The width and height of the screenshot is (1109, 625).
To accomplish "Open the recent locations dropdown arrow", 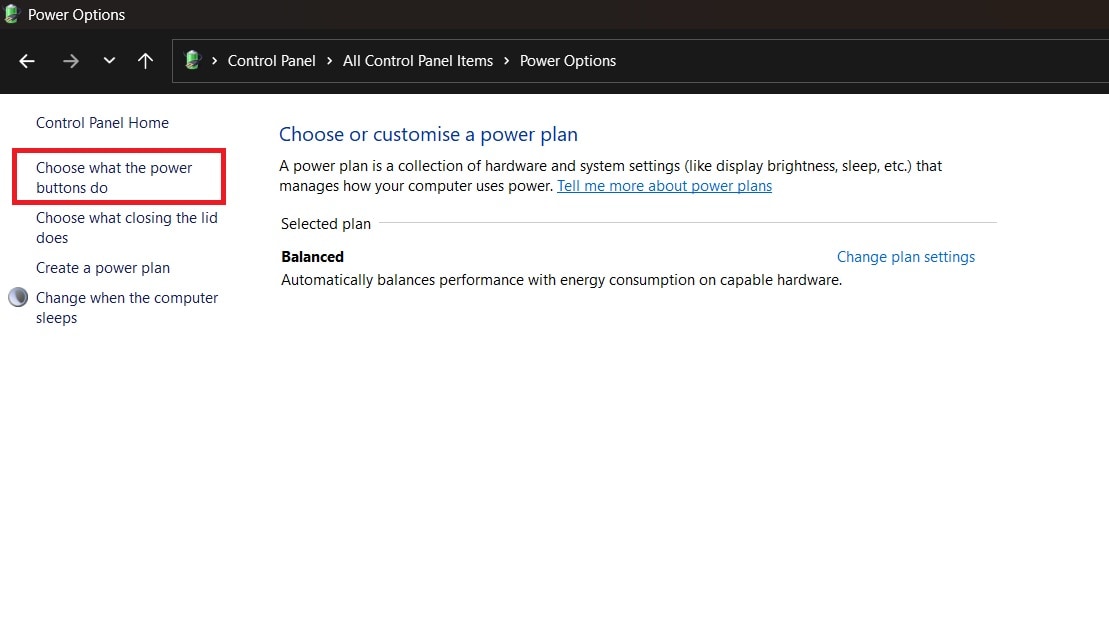I will 109,60.
